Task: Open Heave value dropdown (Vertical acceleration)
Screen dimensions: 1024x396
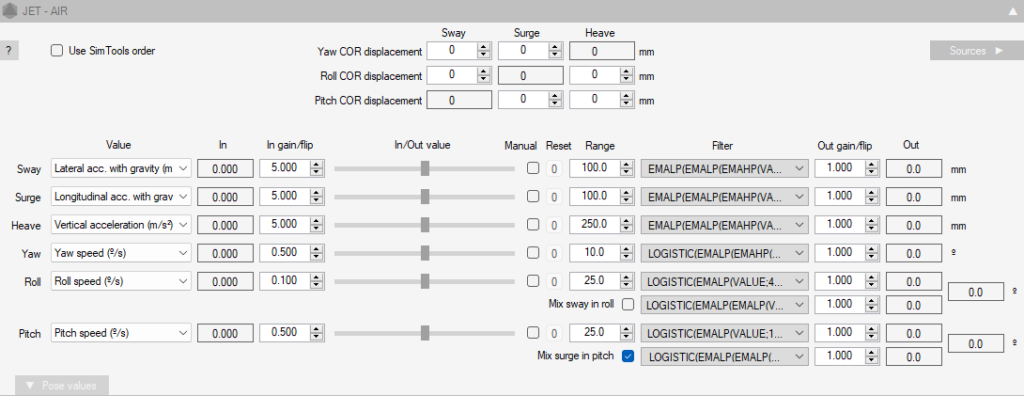Action: click(x=121, y=225)
